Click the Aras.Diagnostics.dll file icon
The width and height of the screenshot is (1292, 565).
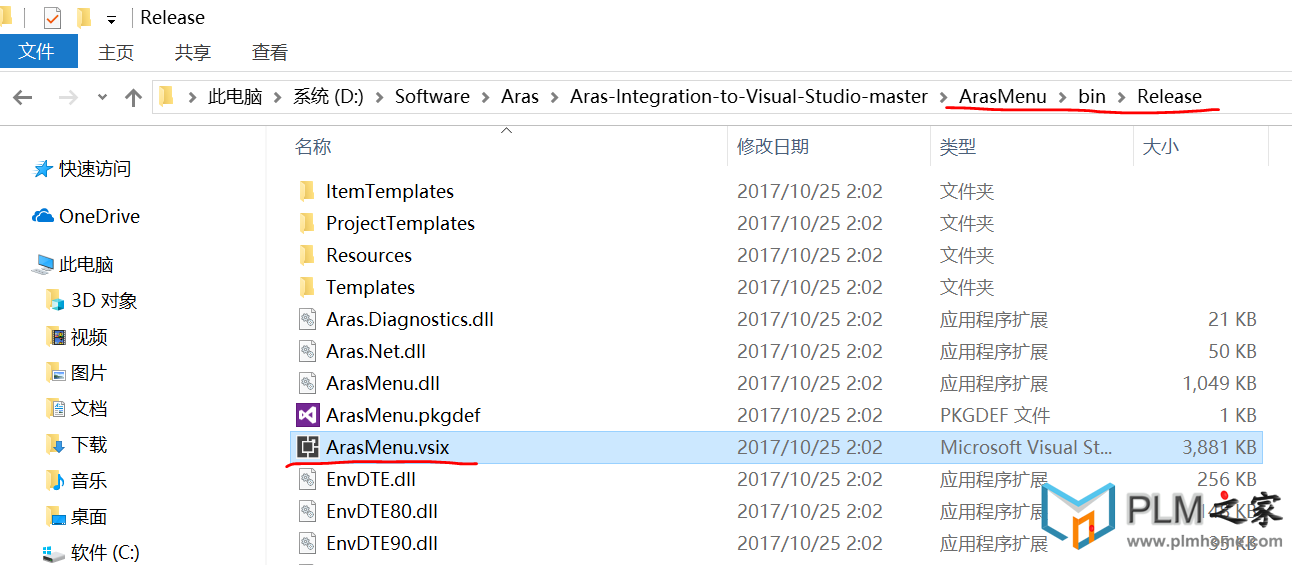[x=308, y=319]
